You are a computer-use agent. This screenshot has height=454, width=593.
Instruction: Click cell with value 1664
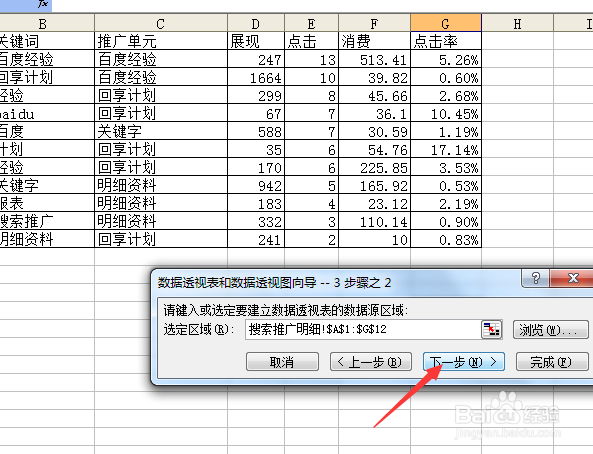pyautogui.click(x=256, y=77)
